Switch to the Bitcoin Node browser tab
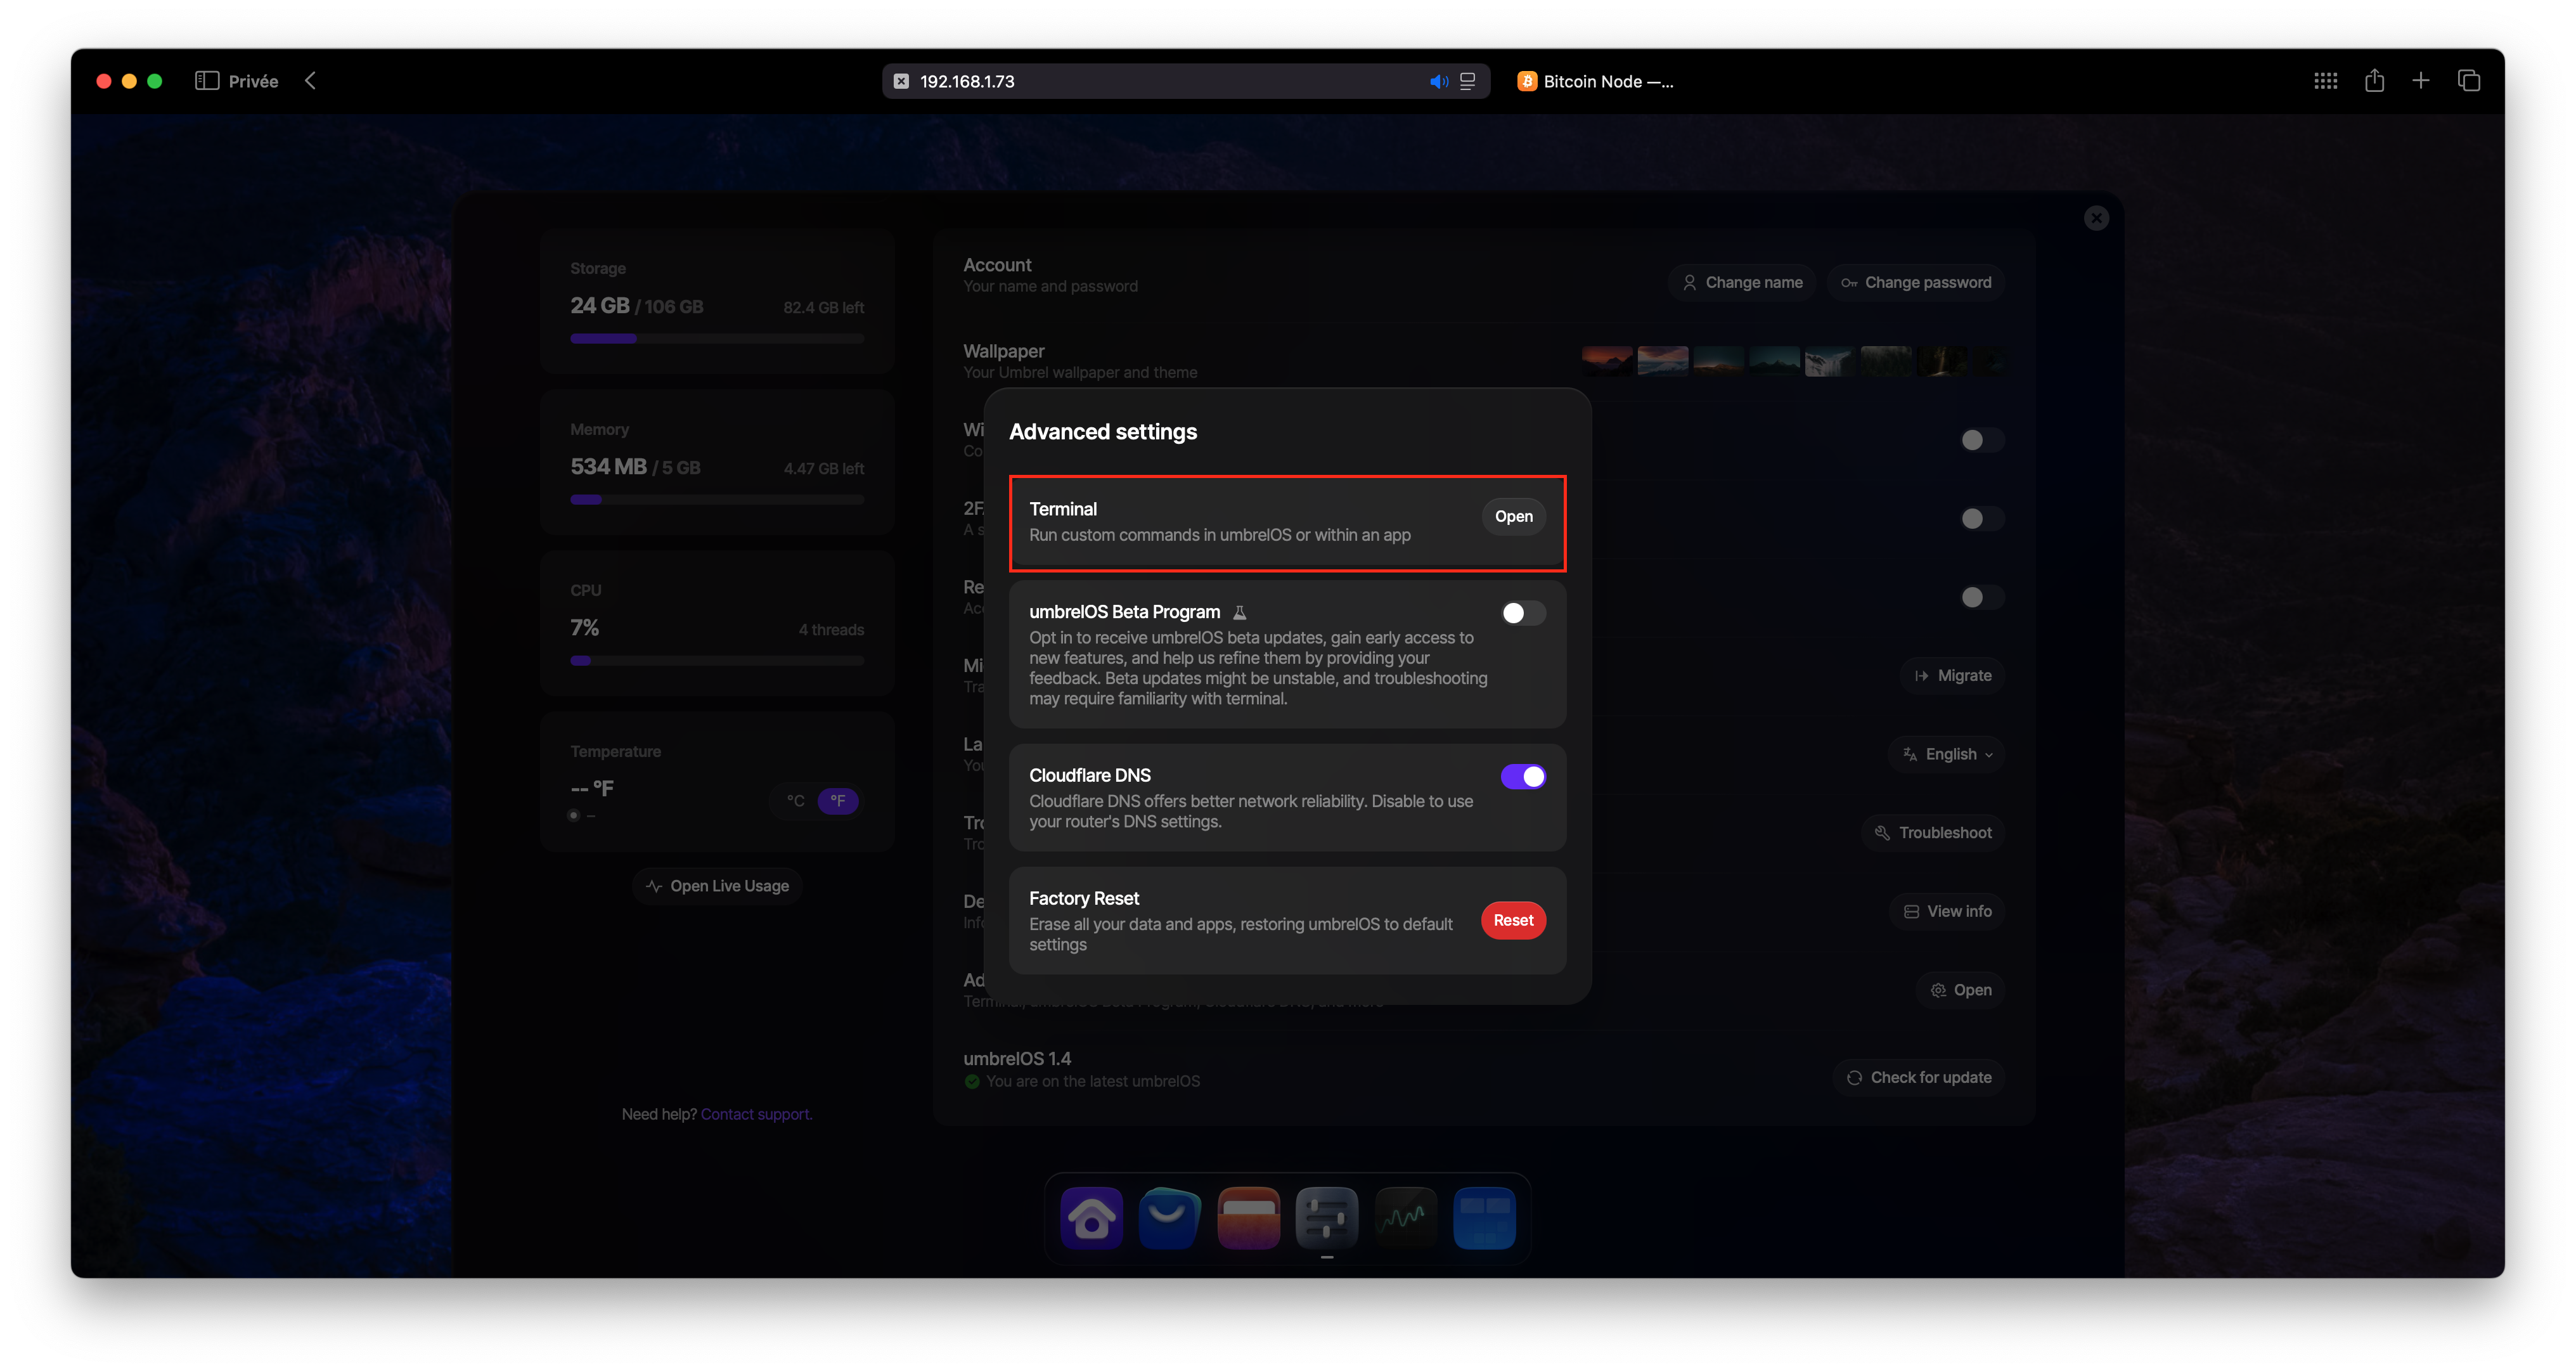 1595,82
